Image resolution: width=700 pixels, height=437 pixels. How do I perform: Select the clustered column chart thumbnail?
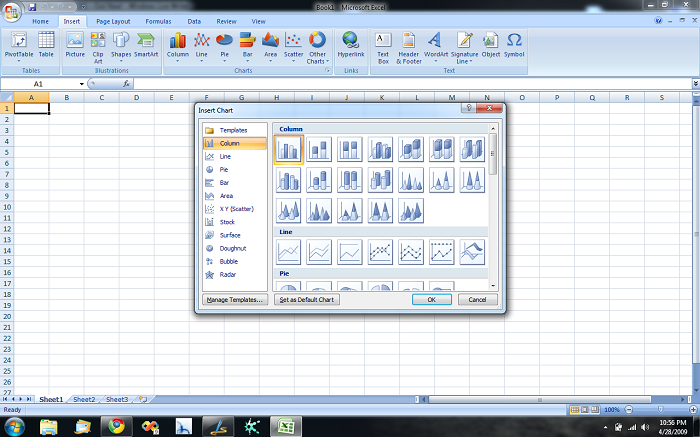(288, 149)
